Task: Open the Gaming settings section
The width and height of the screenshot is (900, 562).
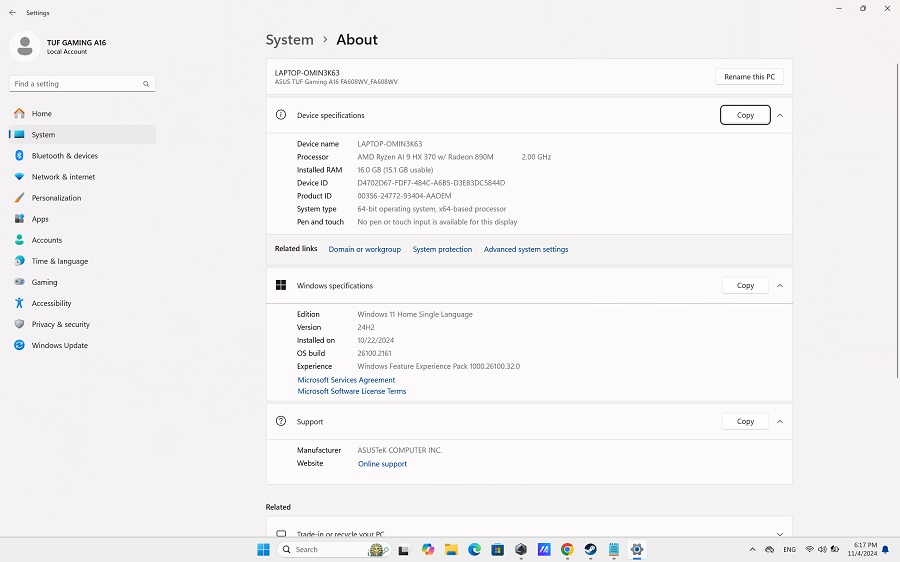Action: [x=44, y=282]
